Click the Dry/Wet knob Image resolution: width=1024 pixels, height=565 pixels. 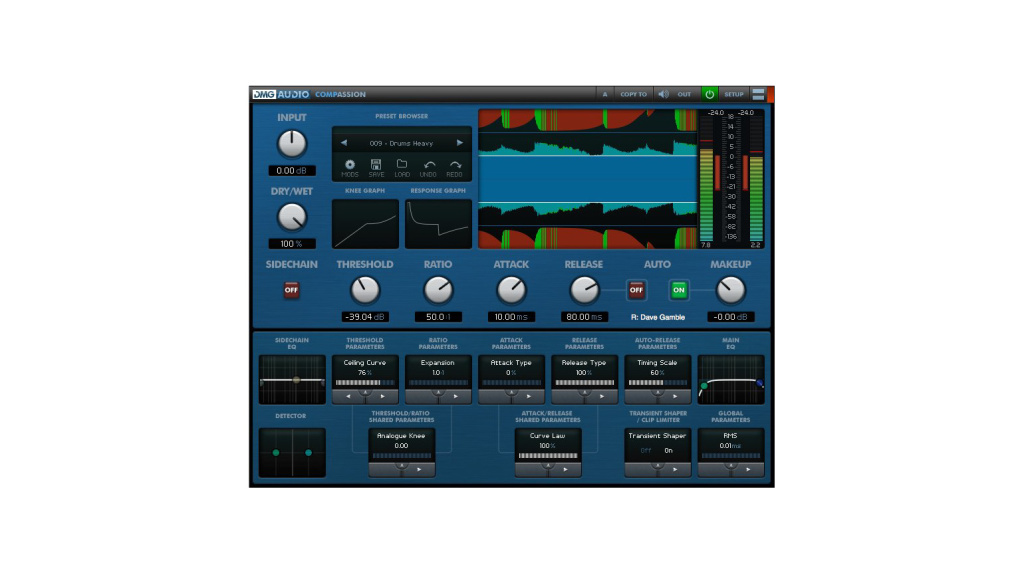point(292,217)
